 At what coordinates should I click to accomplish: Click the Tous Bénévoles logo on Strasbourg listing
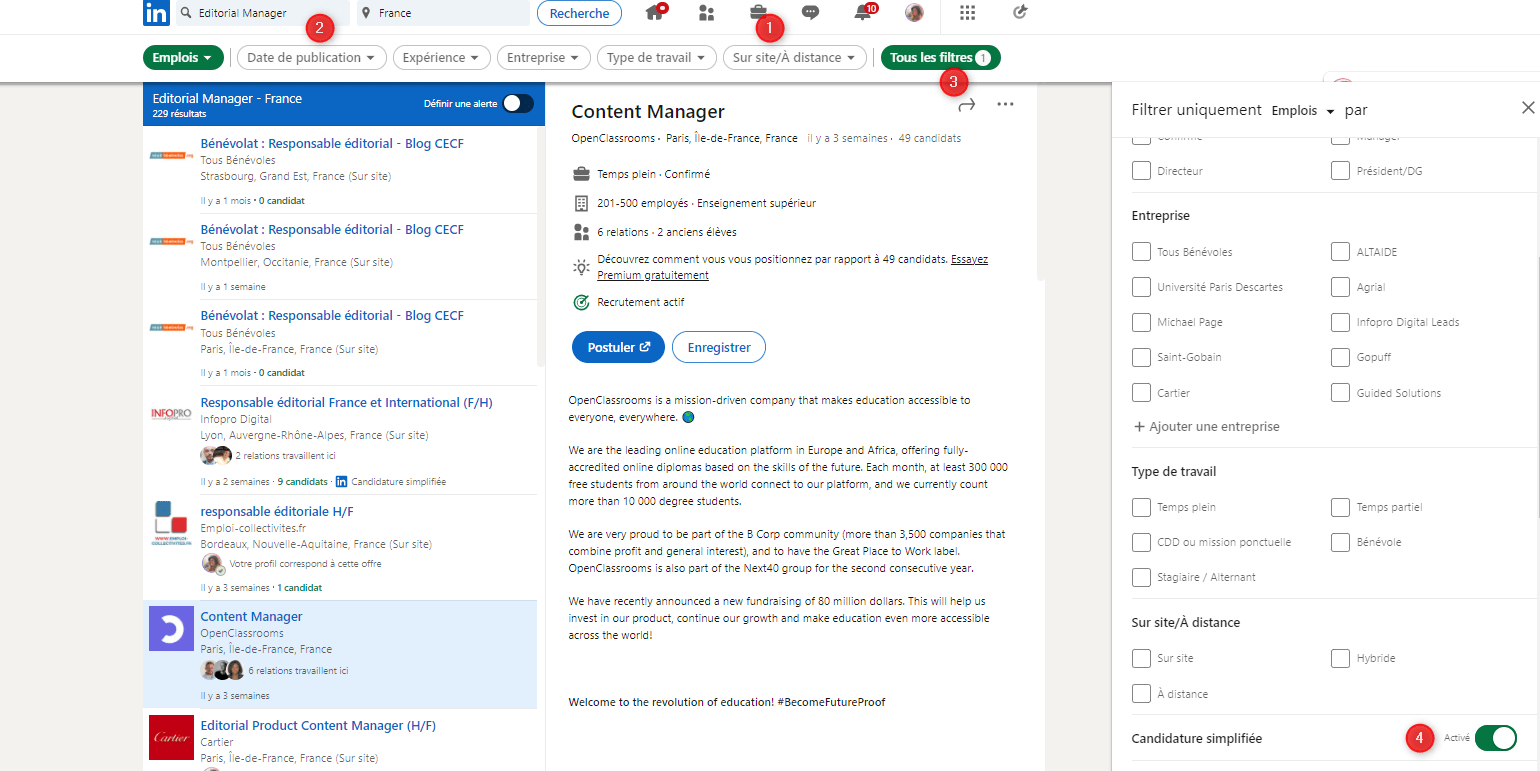click(x=170, y=154)
